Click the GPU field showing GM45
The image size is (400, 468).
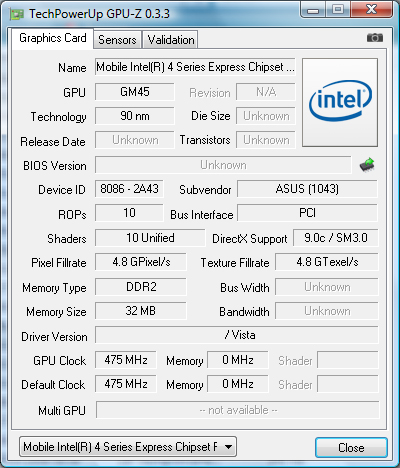pyautogui.click(x=135, y=92)
